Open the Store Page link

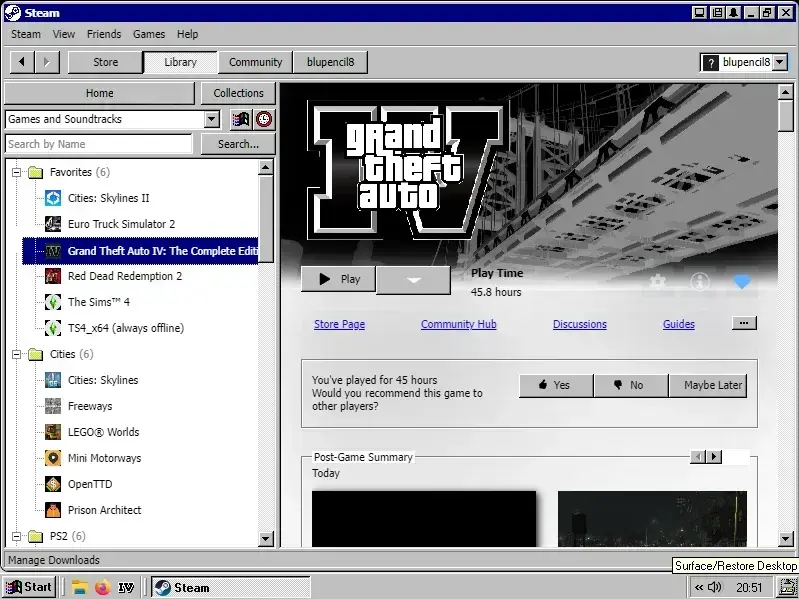tap(339, 324)
